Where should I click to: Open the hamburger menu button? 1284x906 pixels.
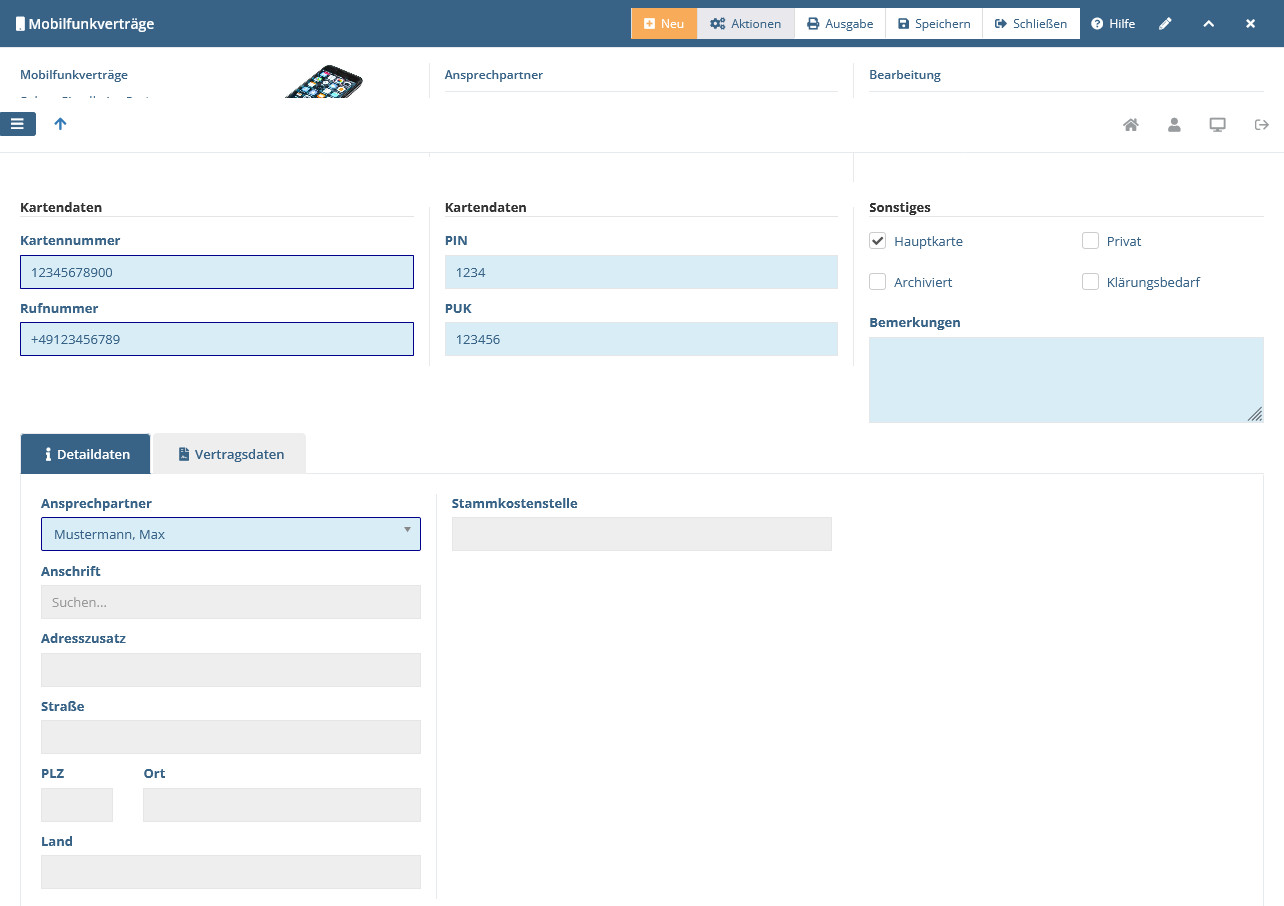18,124
